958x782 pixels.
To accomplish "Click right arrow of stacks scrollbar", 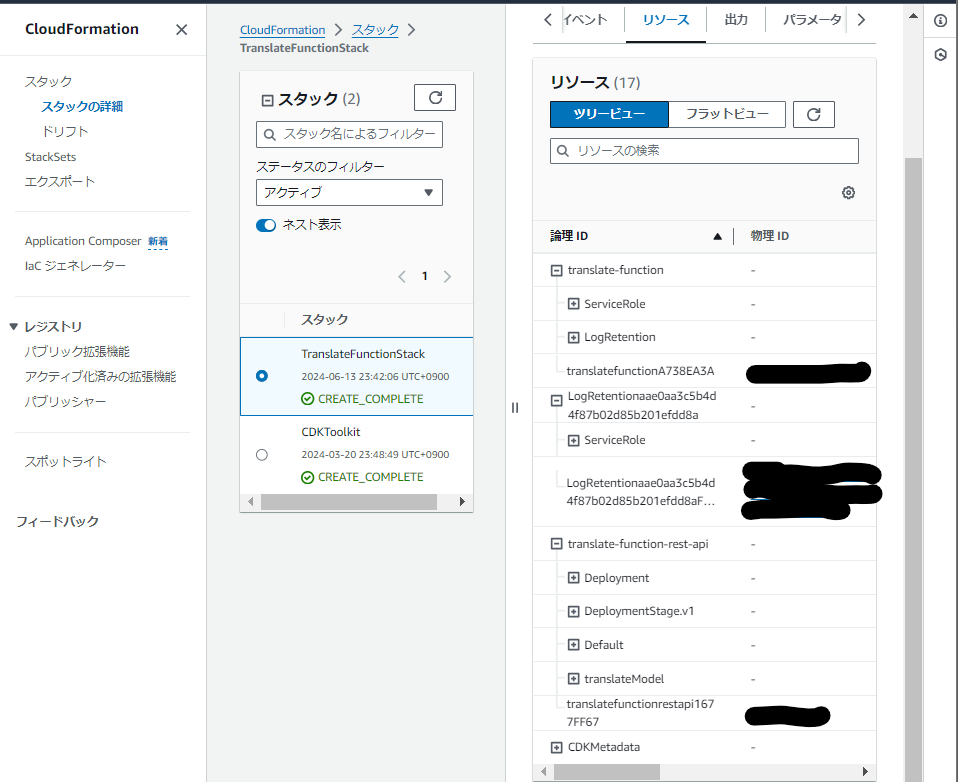I will point(463,502).
